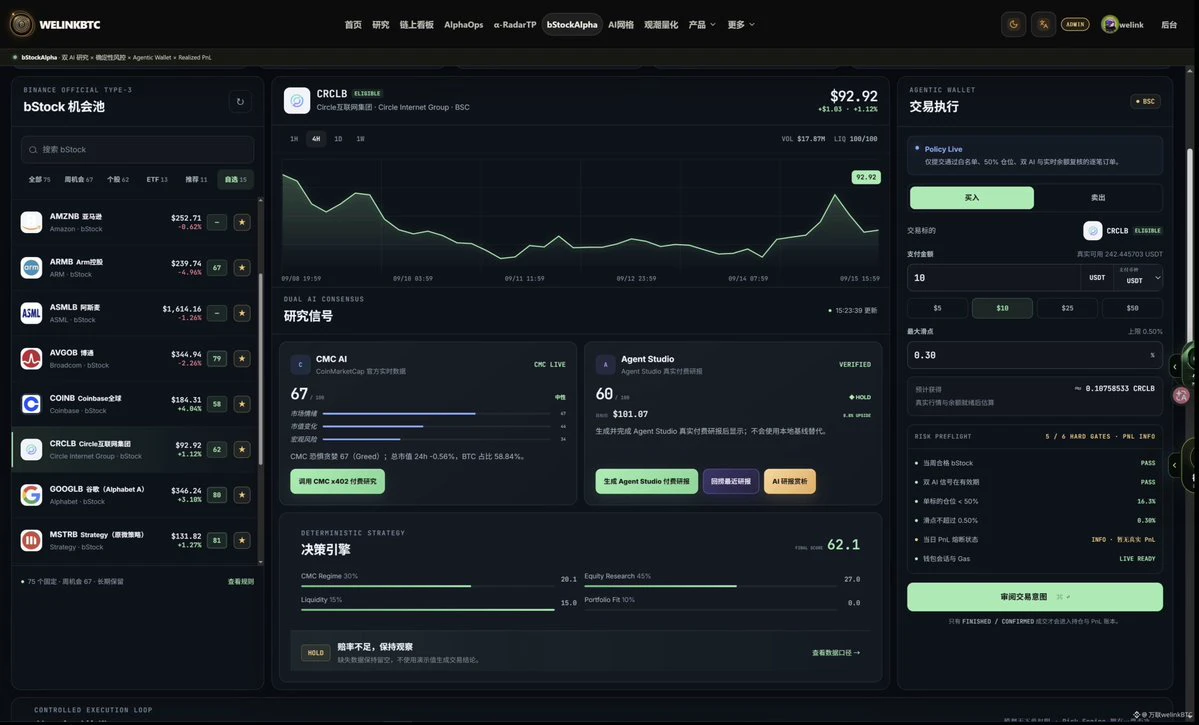Open the 更多 dropdown menu

741,24
